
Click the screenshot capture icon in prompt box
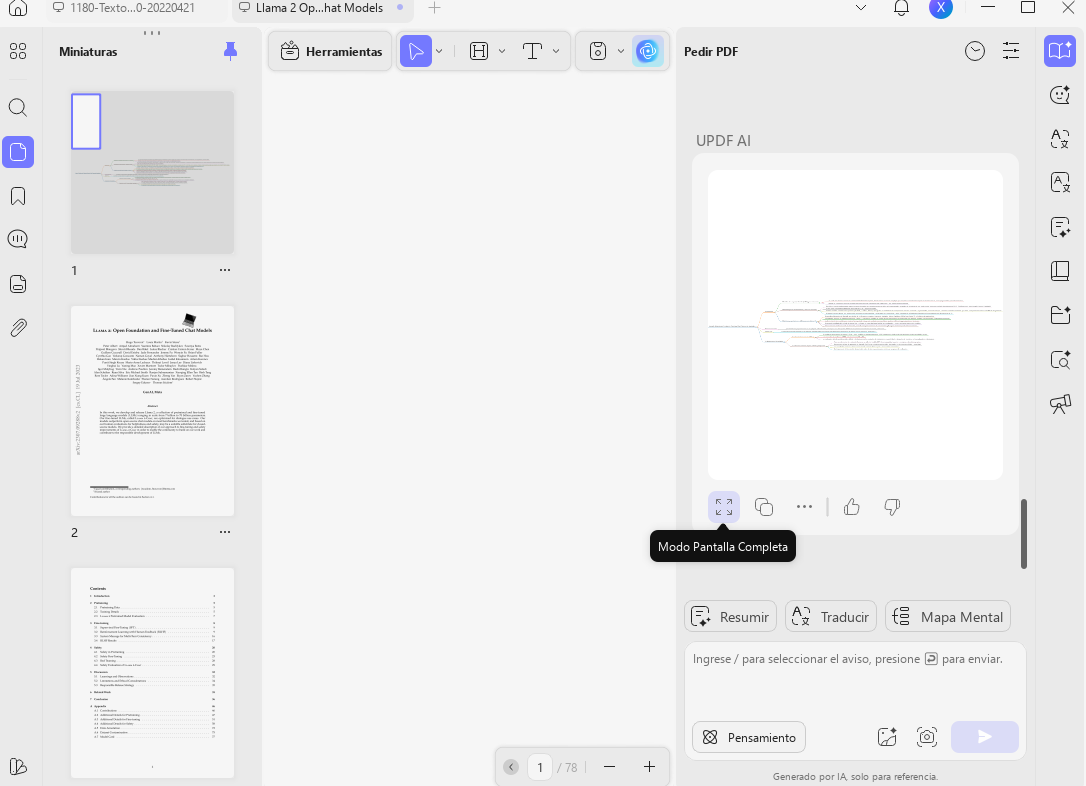pyautogui.click(x=927, y=737)
